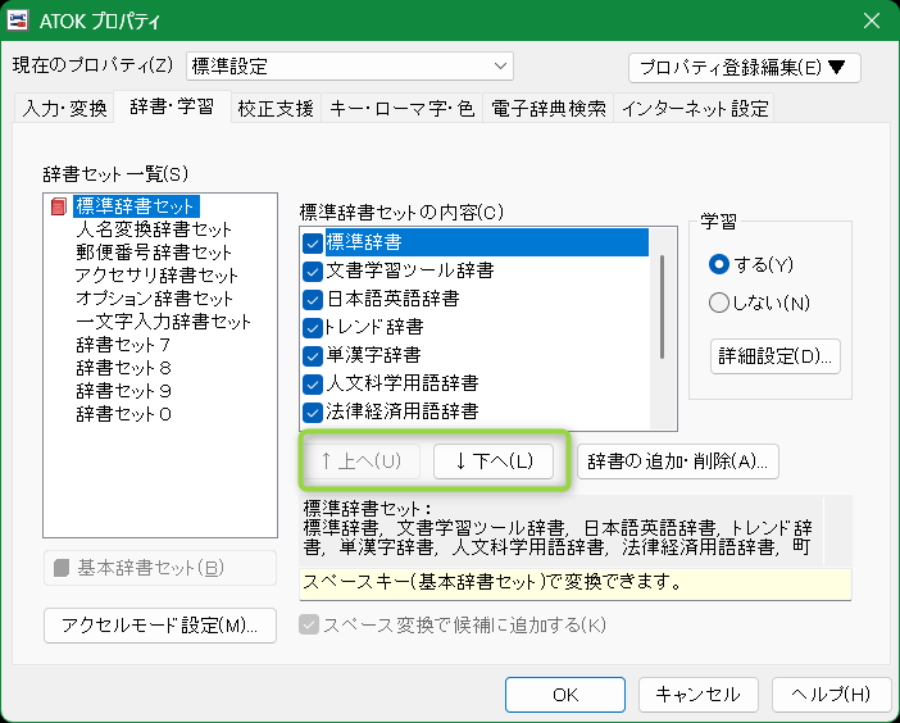Viewport: 900px width, 723px height.
Task: Click the キャンセル button
Action: pyautogui.click(x=698, y=695)
